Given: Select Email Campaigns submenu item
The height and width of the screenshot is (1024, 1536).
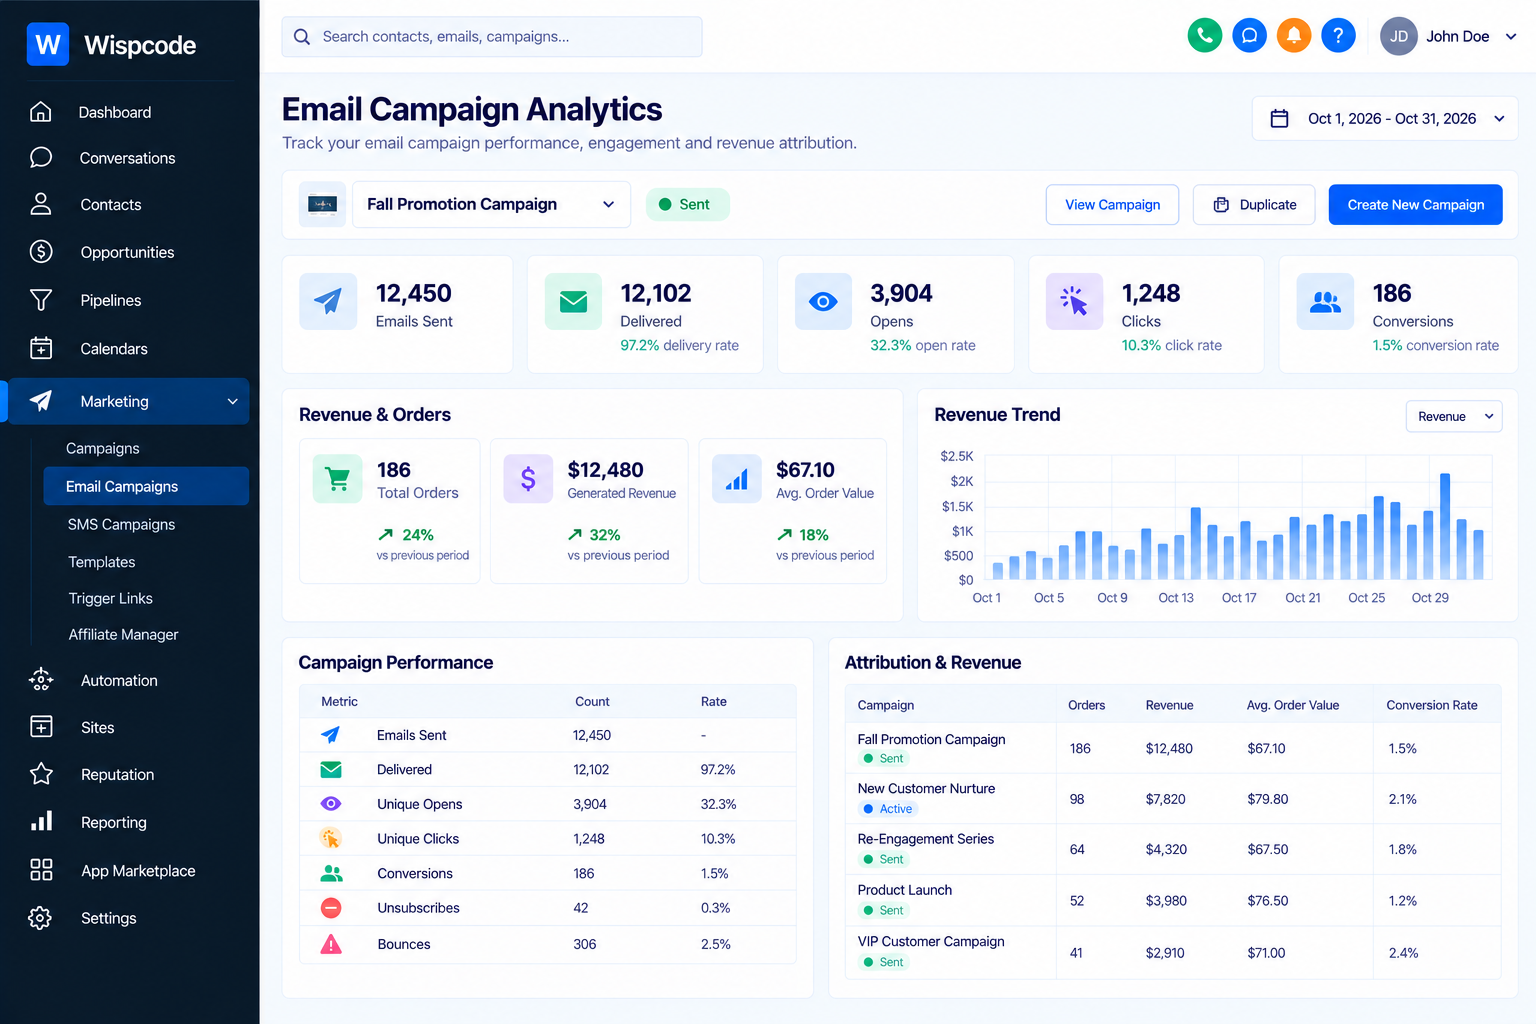Looking at the screenshot, I should [x=146, y=486].
